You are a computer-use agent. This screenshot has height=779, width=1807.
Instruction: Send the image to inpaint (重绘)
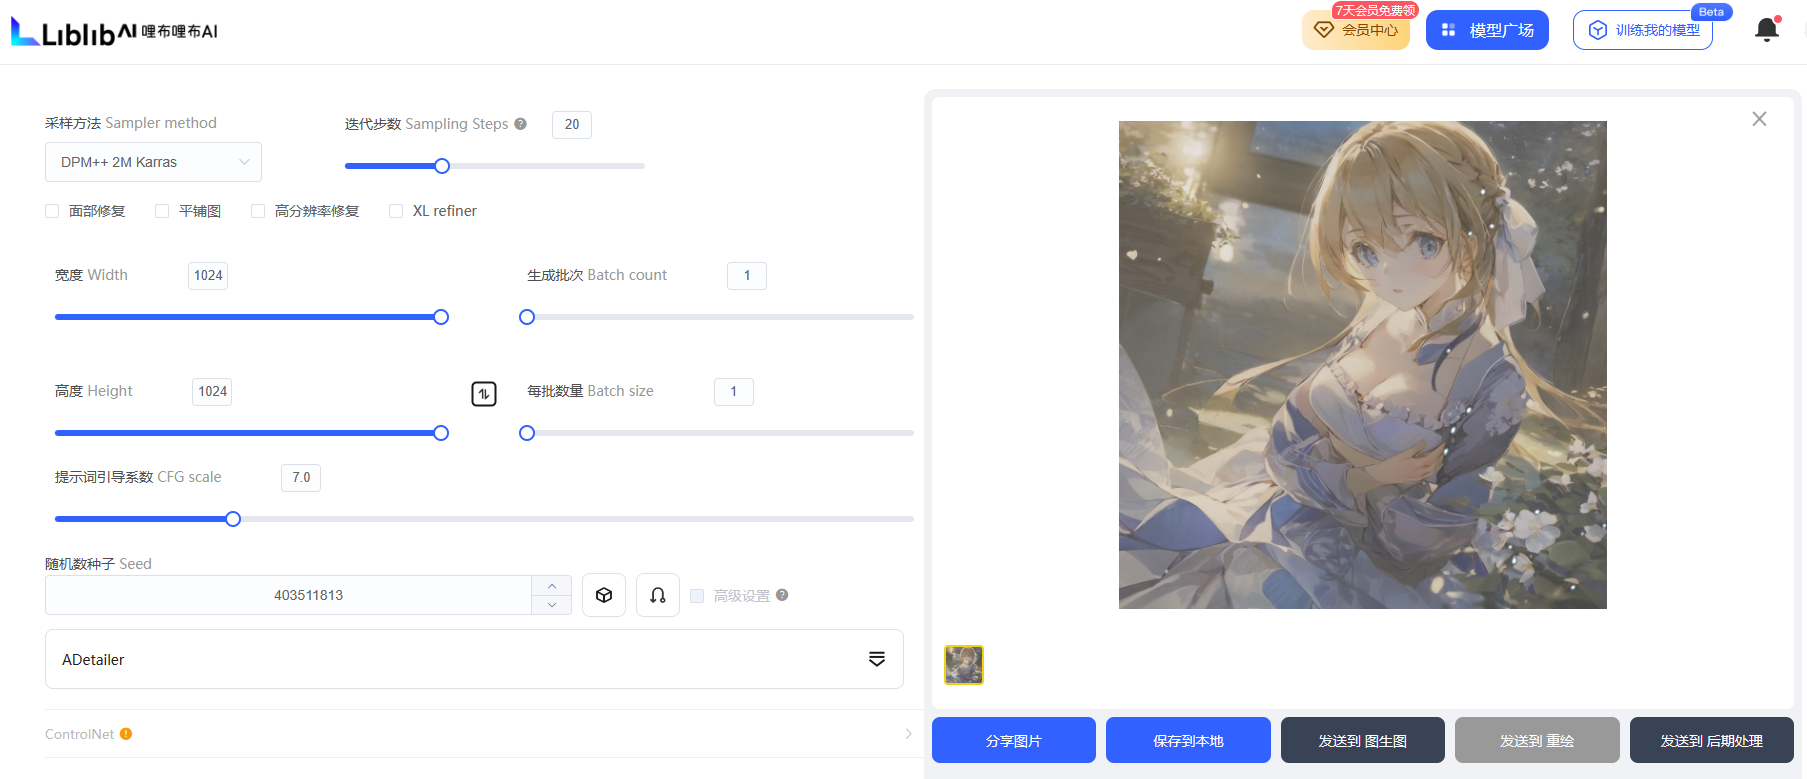[1537, 740]
